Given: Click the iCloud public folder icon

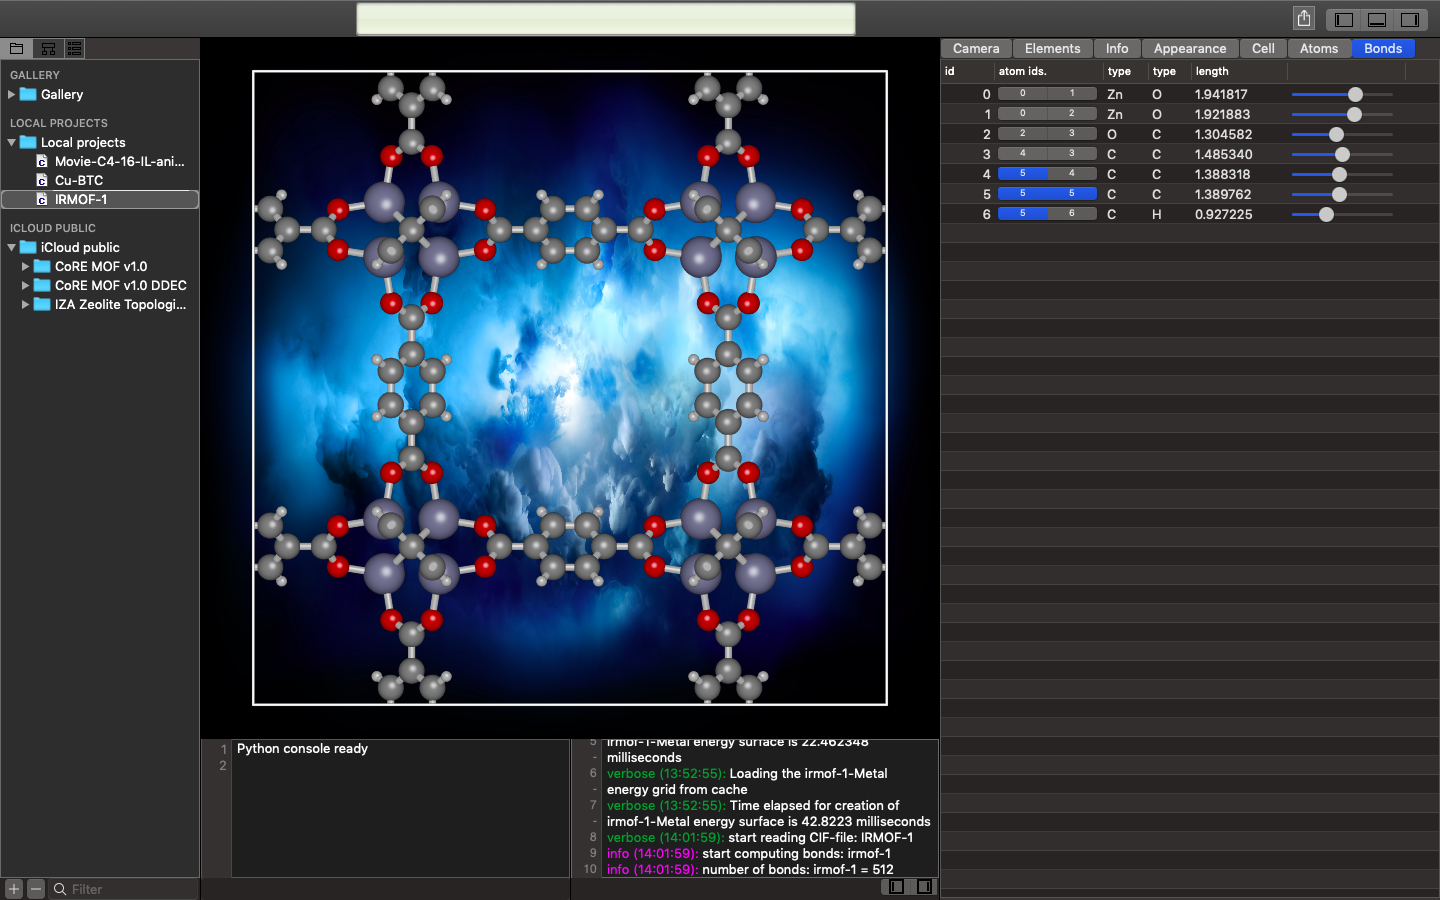Looking at the screenshot, I should tap(28, 247).
